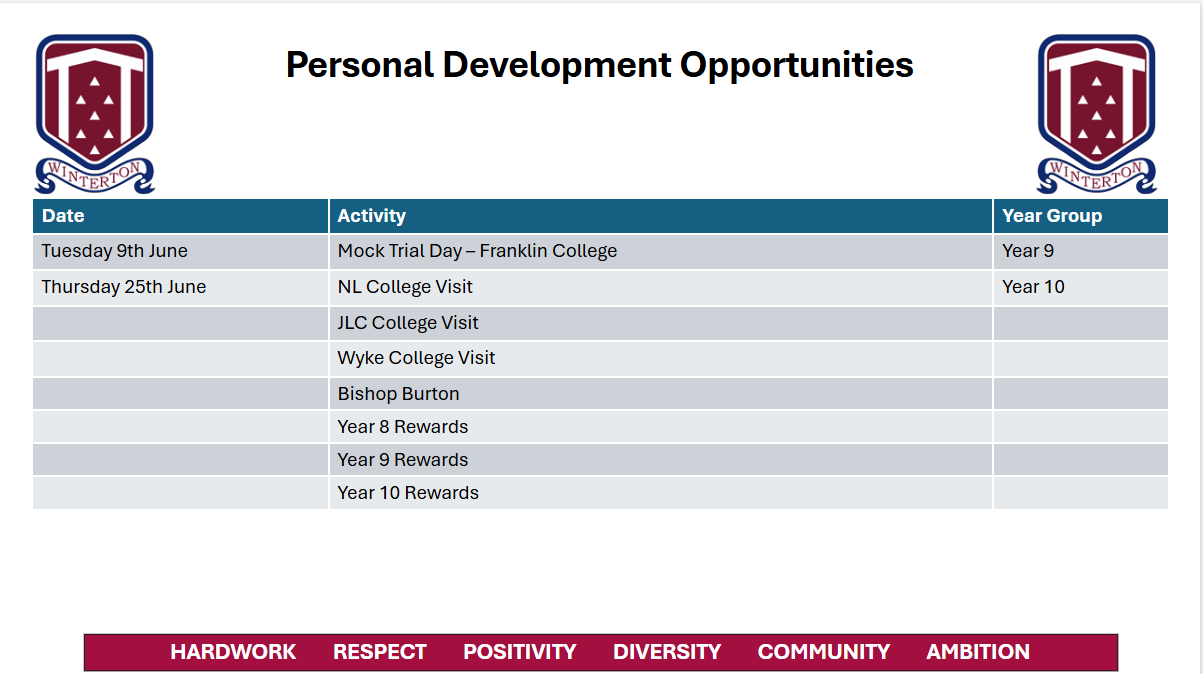Click the Activity column header

coord(371,216)
